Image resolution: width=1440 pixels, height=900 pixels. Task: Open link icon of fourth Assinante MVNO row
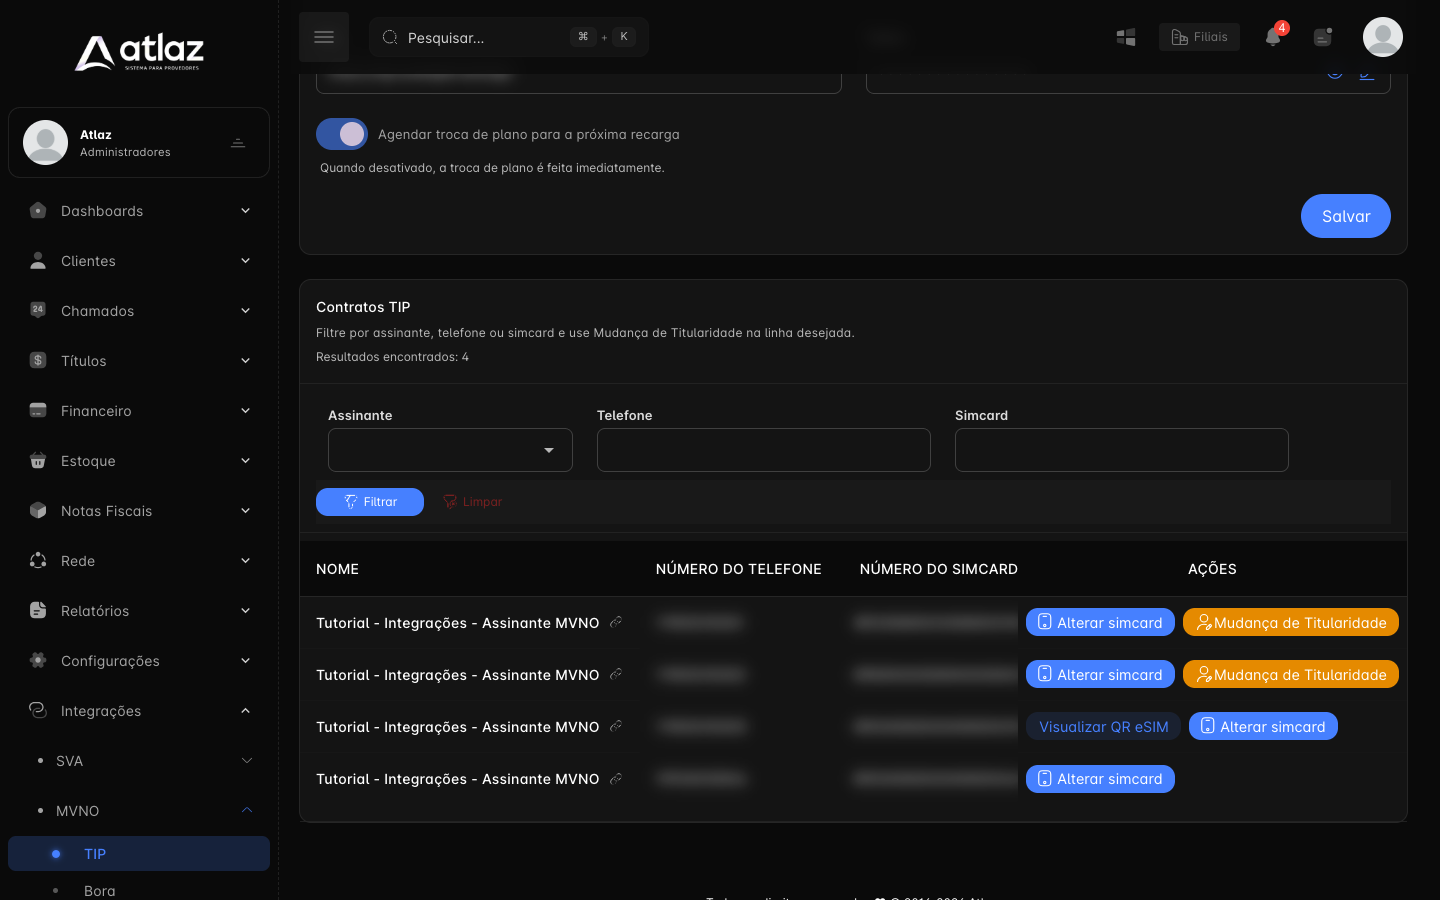616,778
